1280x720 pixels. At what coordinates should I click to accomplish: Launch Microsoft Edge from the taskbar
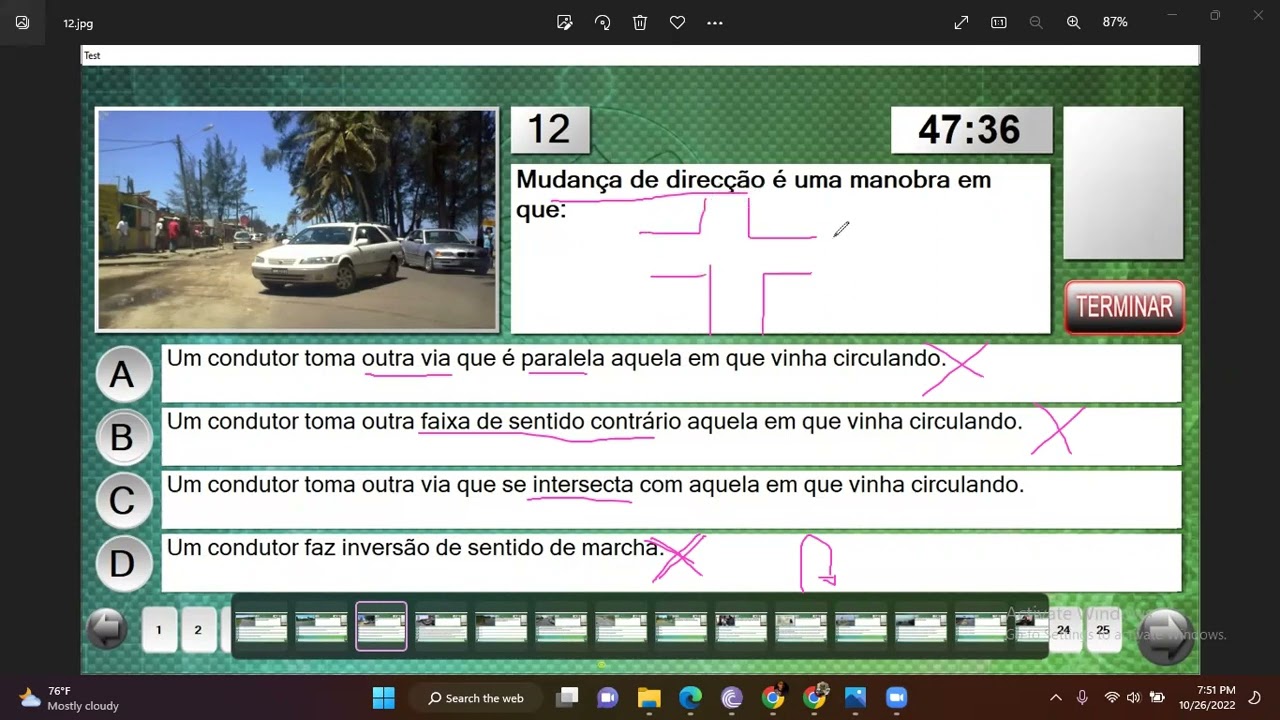coord(690,698)
